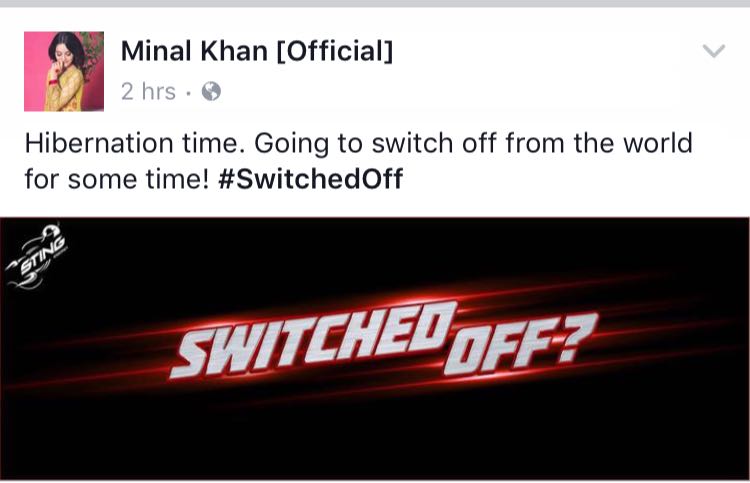Viewport: 750px width, 483px height.
Task: Click the dot separator beside 2 hrs
Action: pyautogui.click(x=188, y=93)
